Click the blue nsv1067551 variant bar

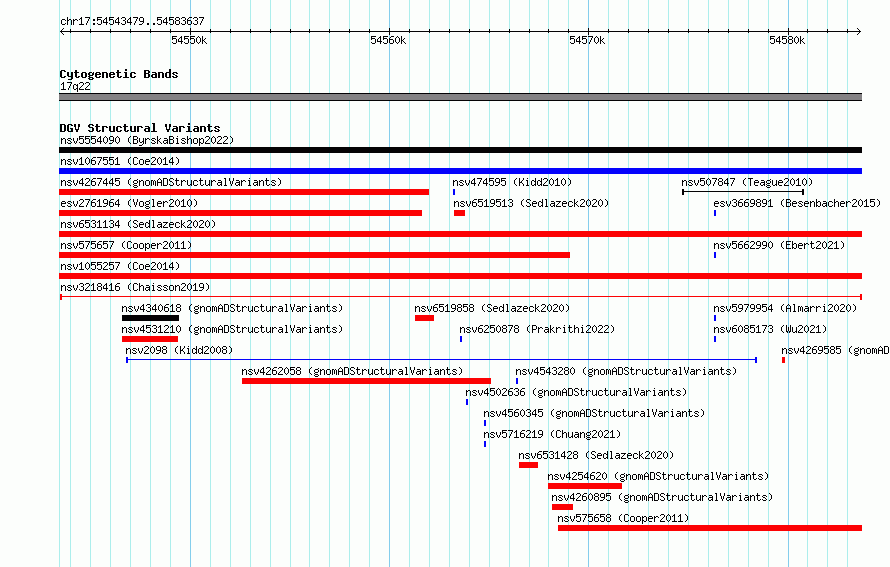pyautogui.click(x=460, y=171)
